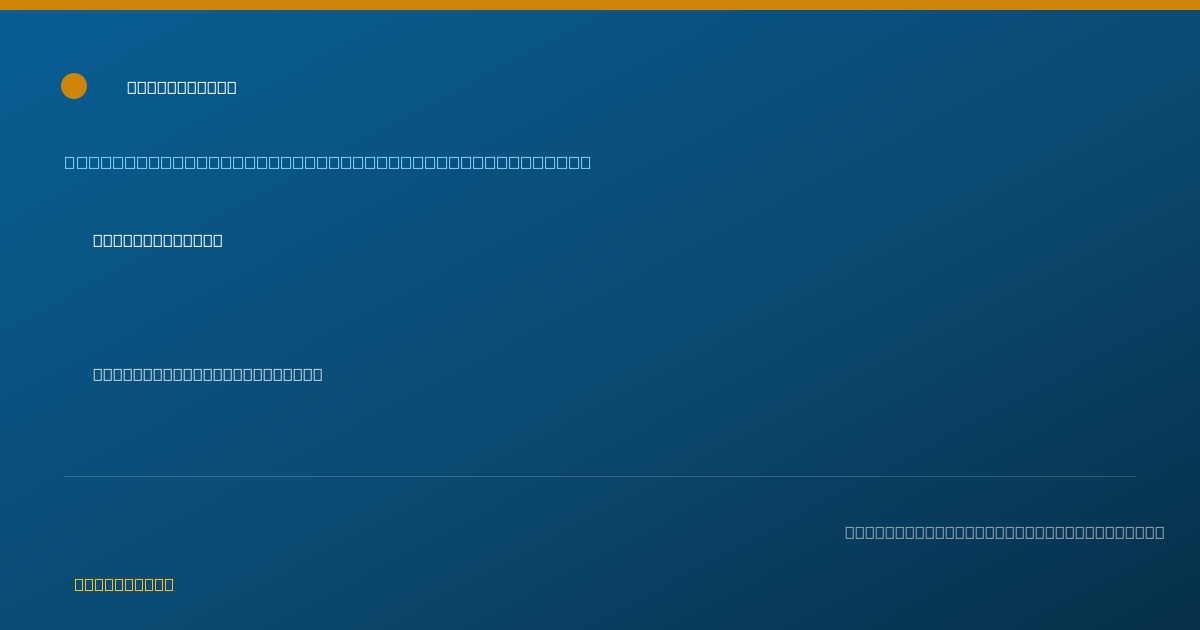Click the orange accent bar at the top
Viewport: 1200px width, 630px height.
(600, 5)
